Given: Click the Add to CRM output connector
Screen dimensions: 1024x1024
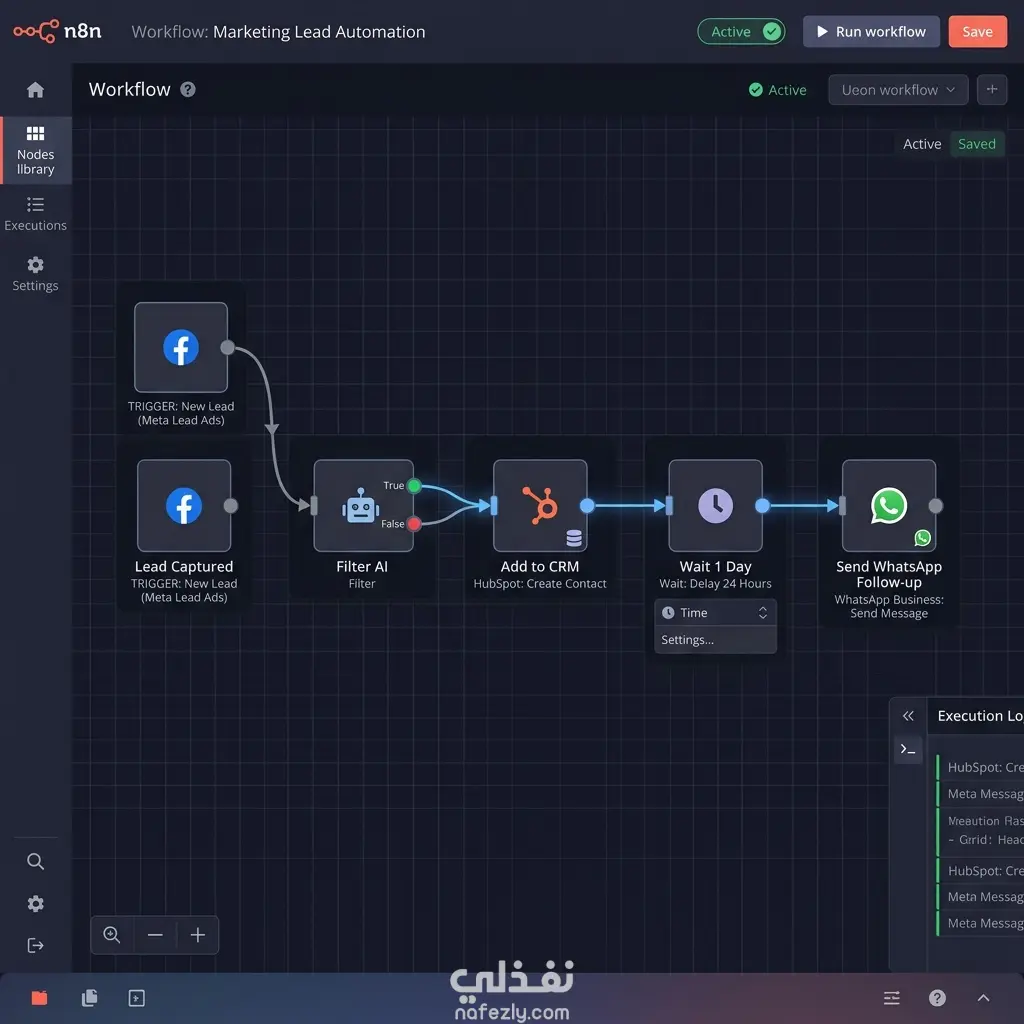Looking at the screenshot, I should [587, 505].
